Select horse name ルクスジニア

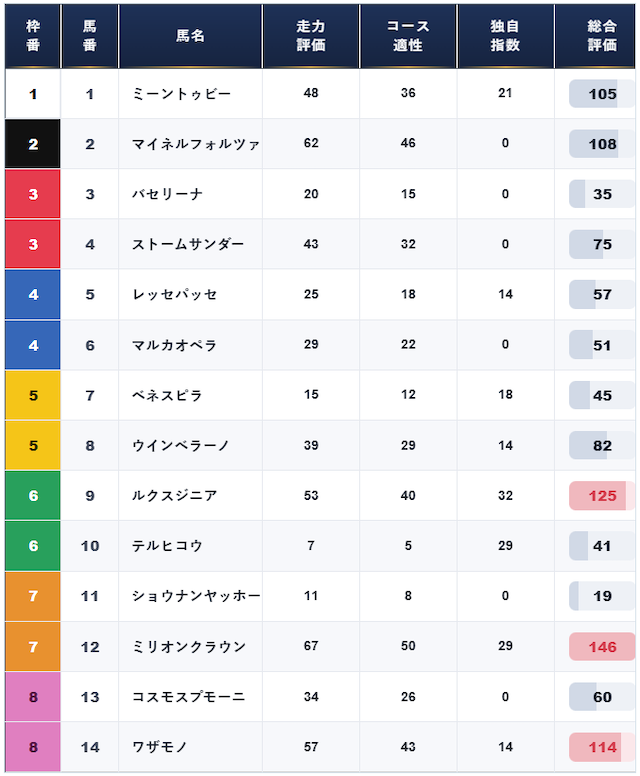pyautogui.click(x=174, y=496)
